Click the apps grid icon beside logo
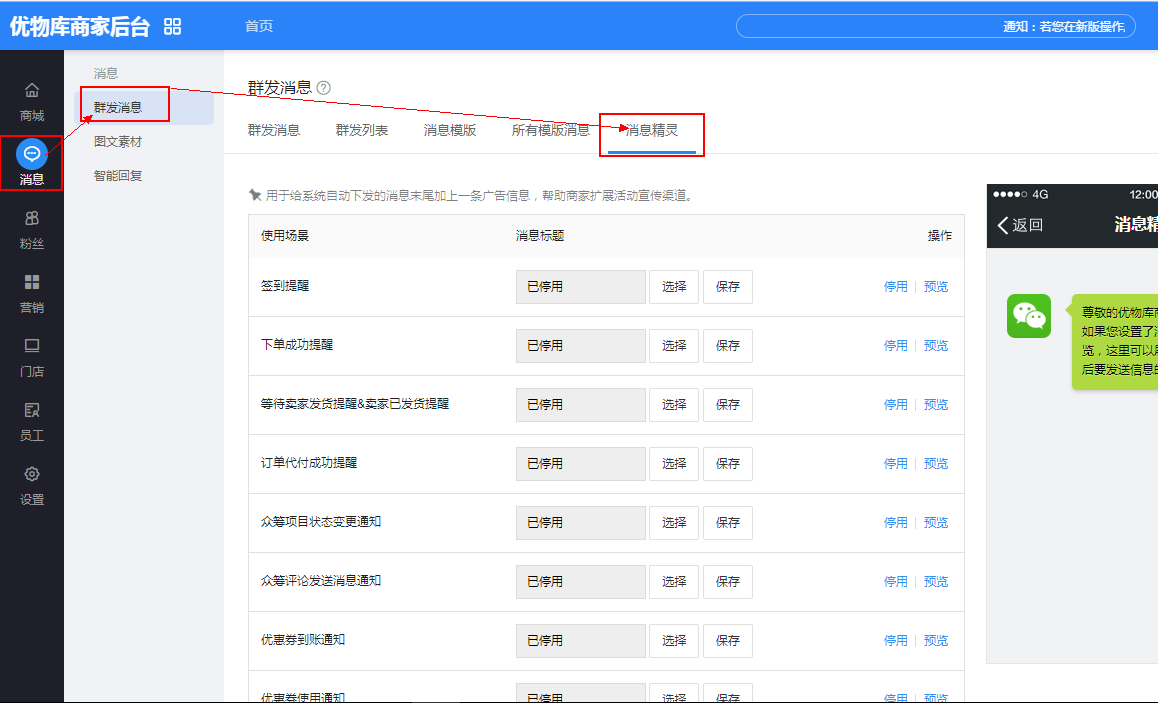This screenshot has height=703, width=1158. click(x=173, y=27)
